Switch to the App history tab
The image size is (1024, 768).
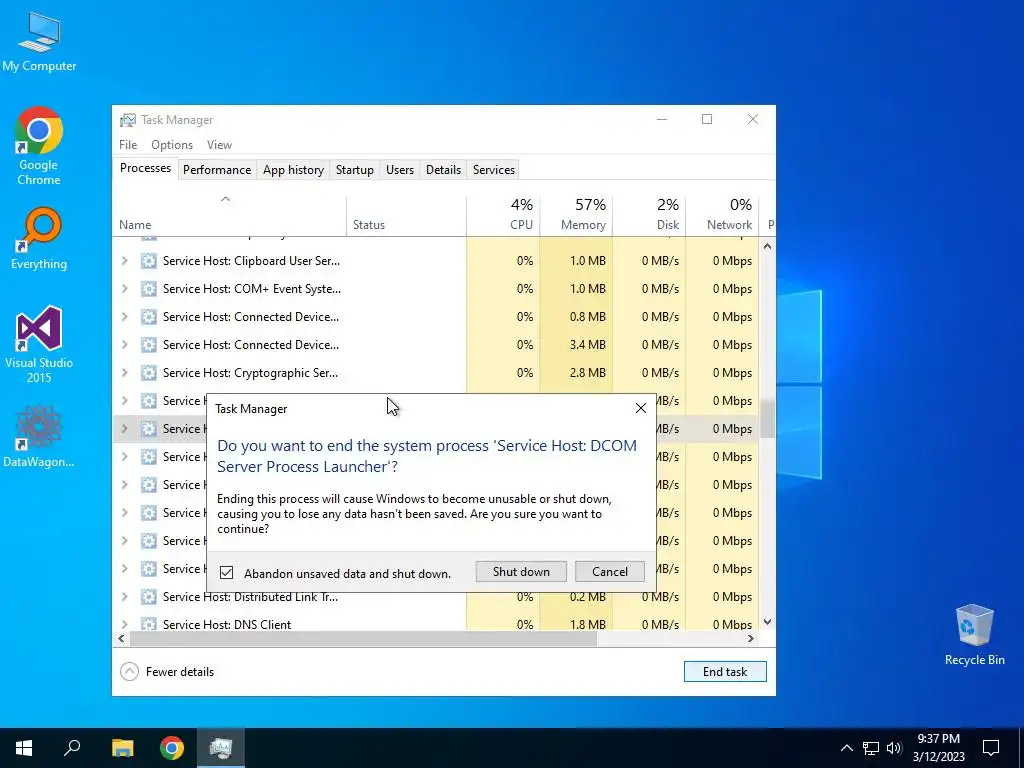pyautogui.click(x=293, y=170)
